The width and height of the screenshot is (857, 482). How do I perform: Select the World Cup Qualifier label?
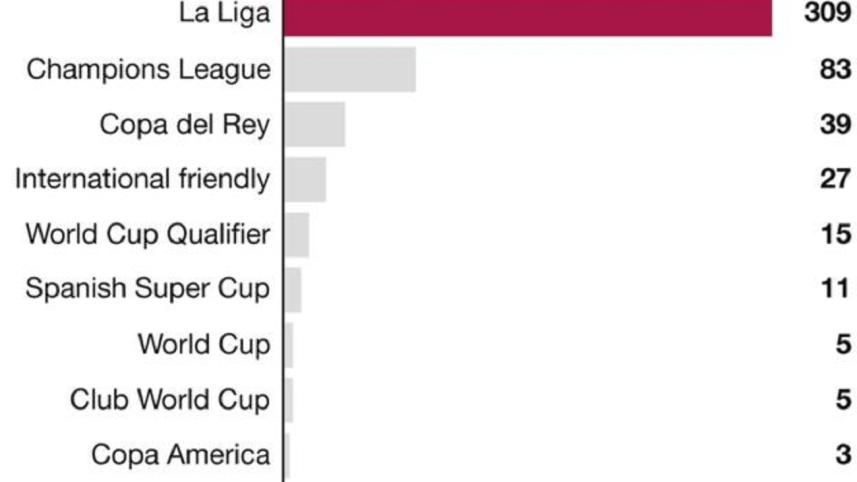click(x=148, y=235)
